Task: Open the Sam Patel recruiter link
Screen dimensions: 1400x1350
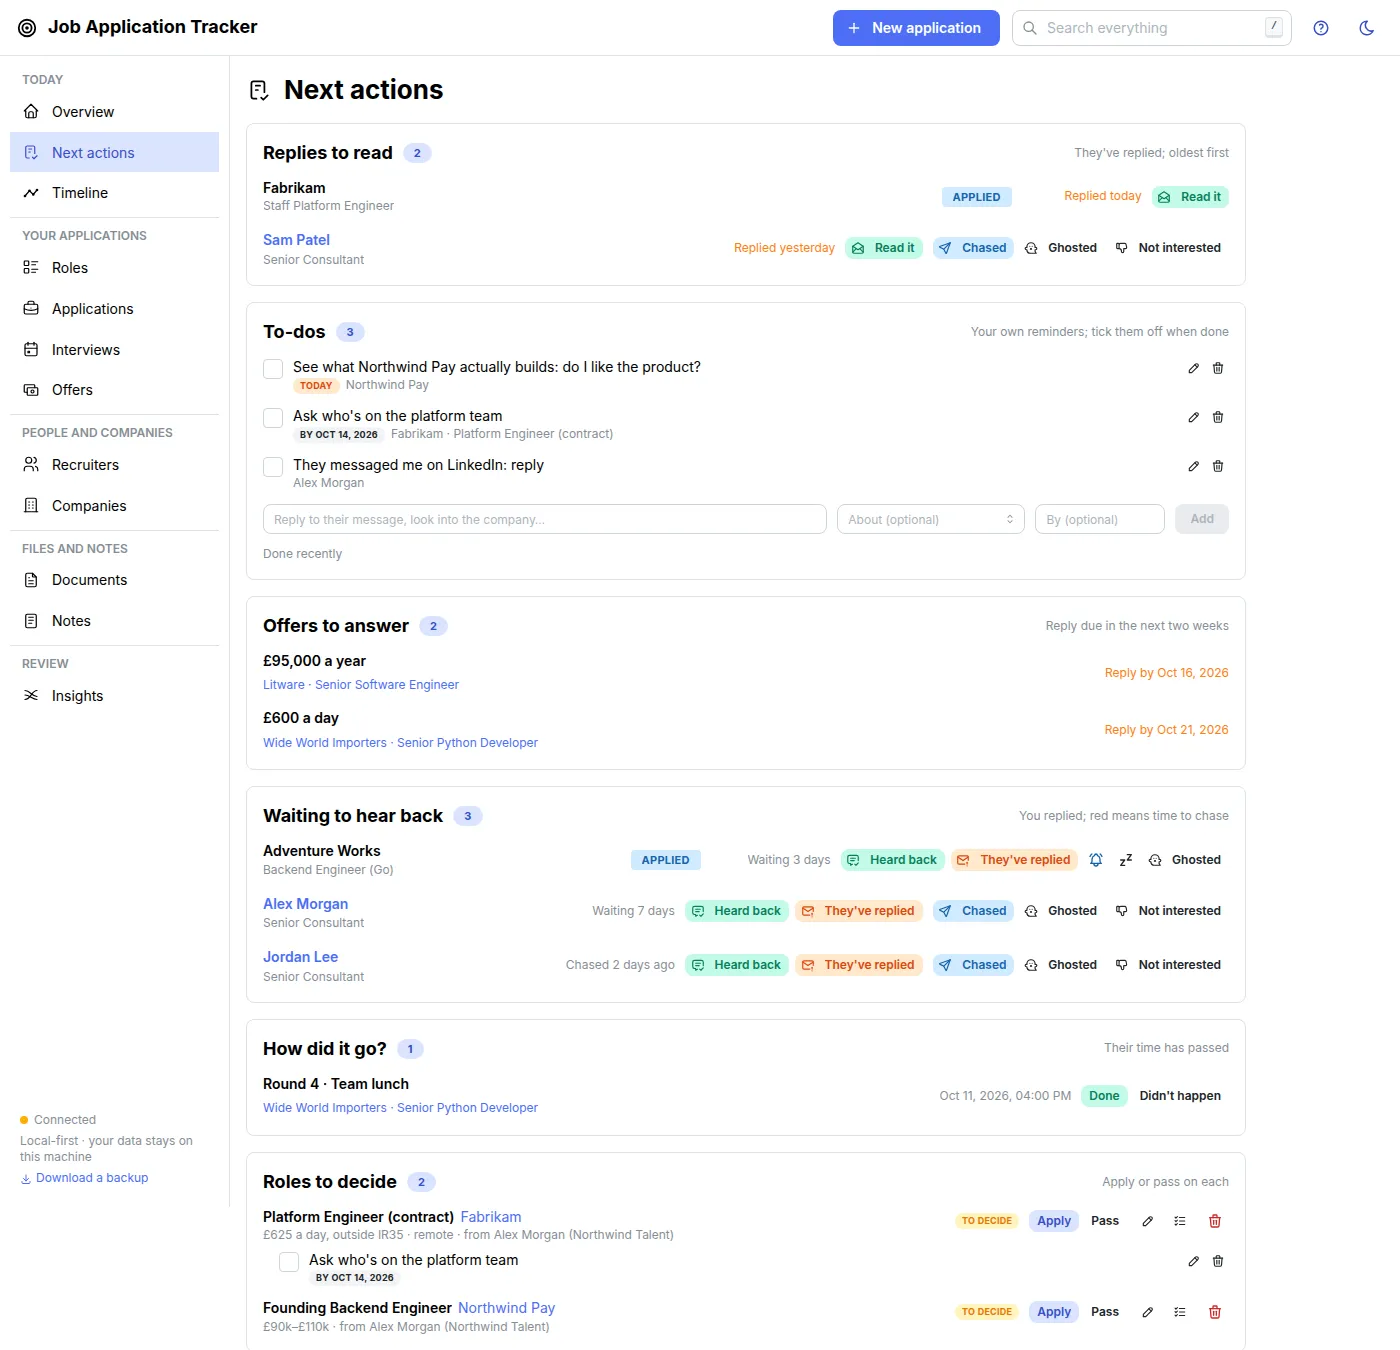Action: (296, 240)
